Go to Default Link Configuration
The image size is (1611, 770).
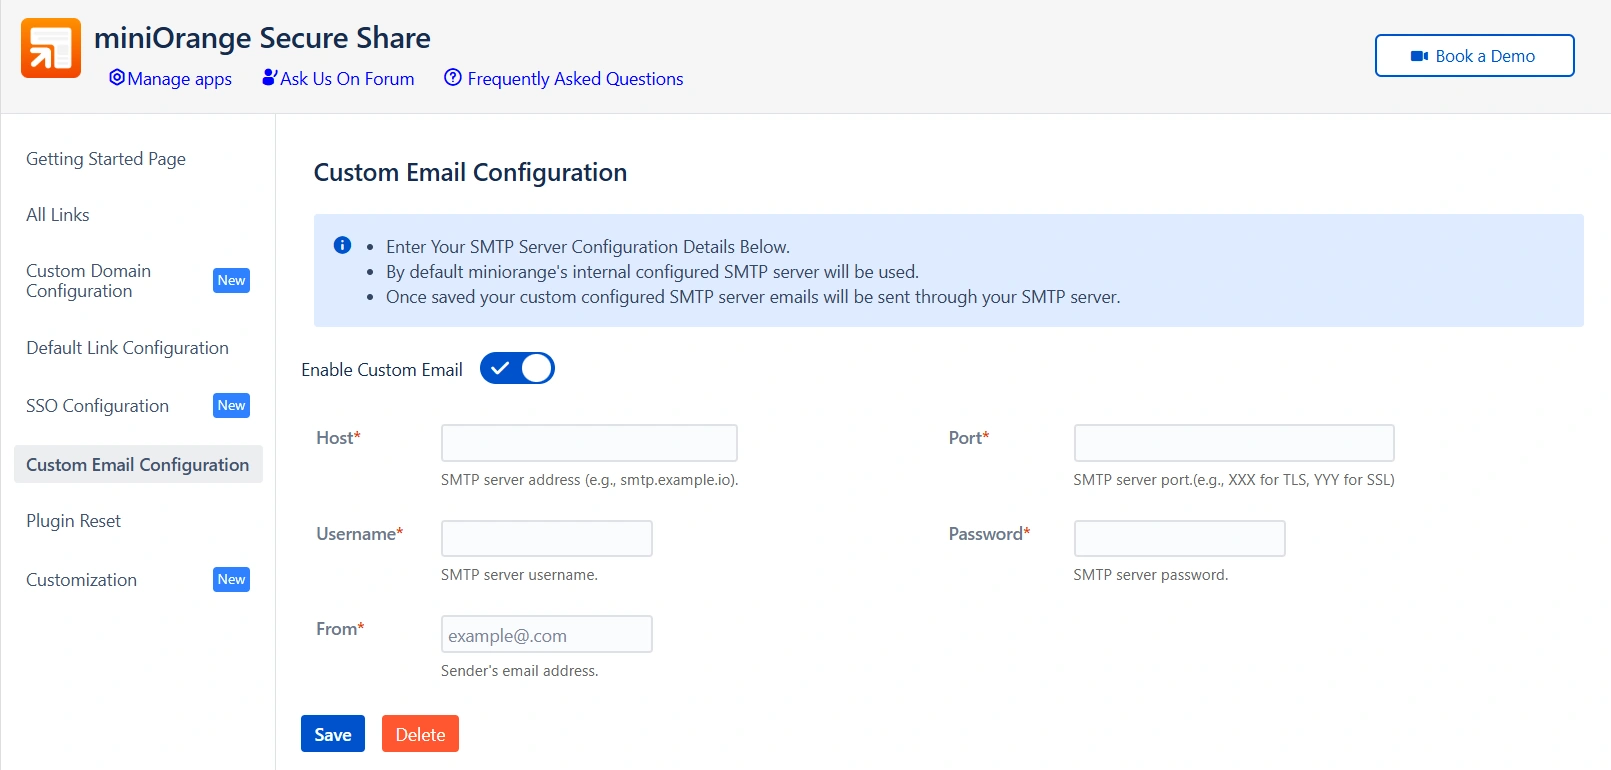pyautogui.click(x=127, y=347)
